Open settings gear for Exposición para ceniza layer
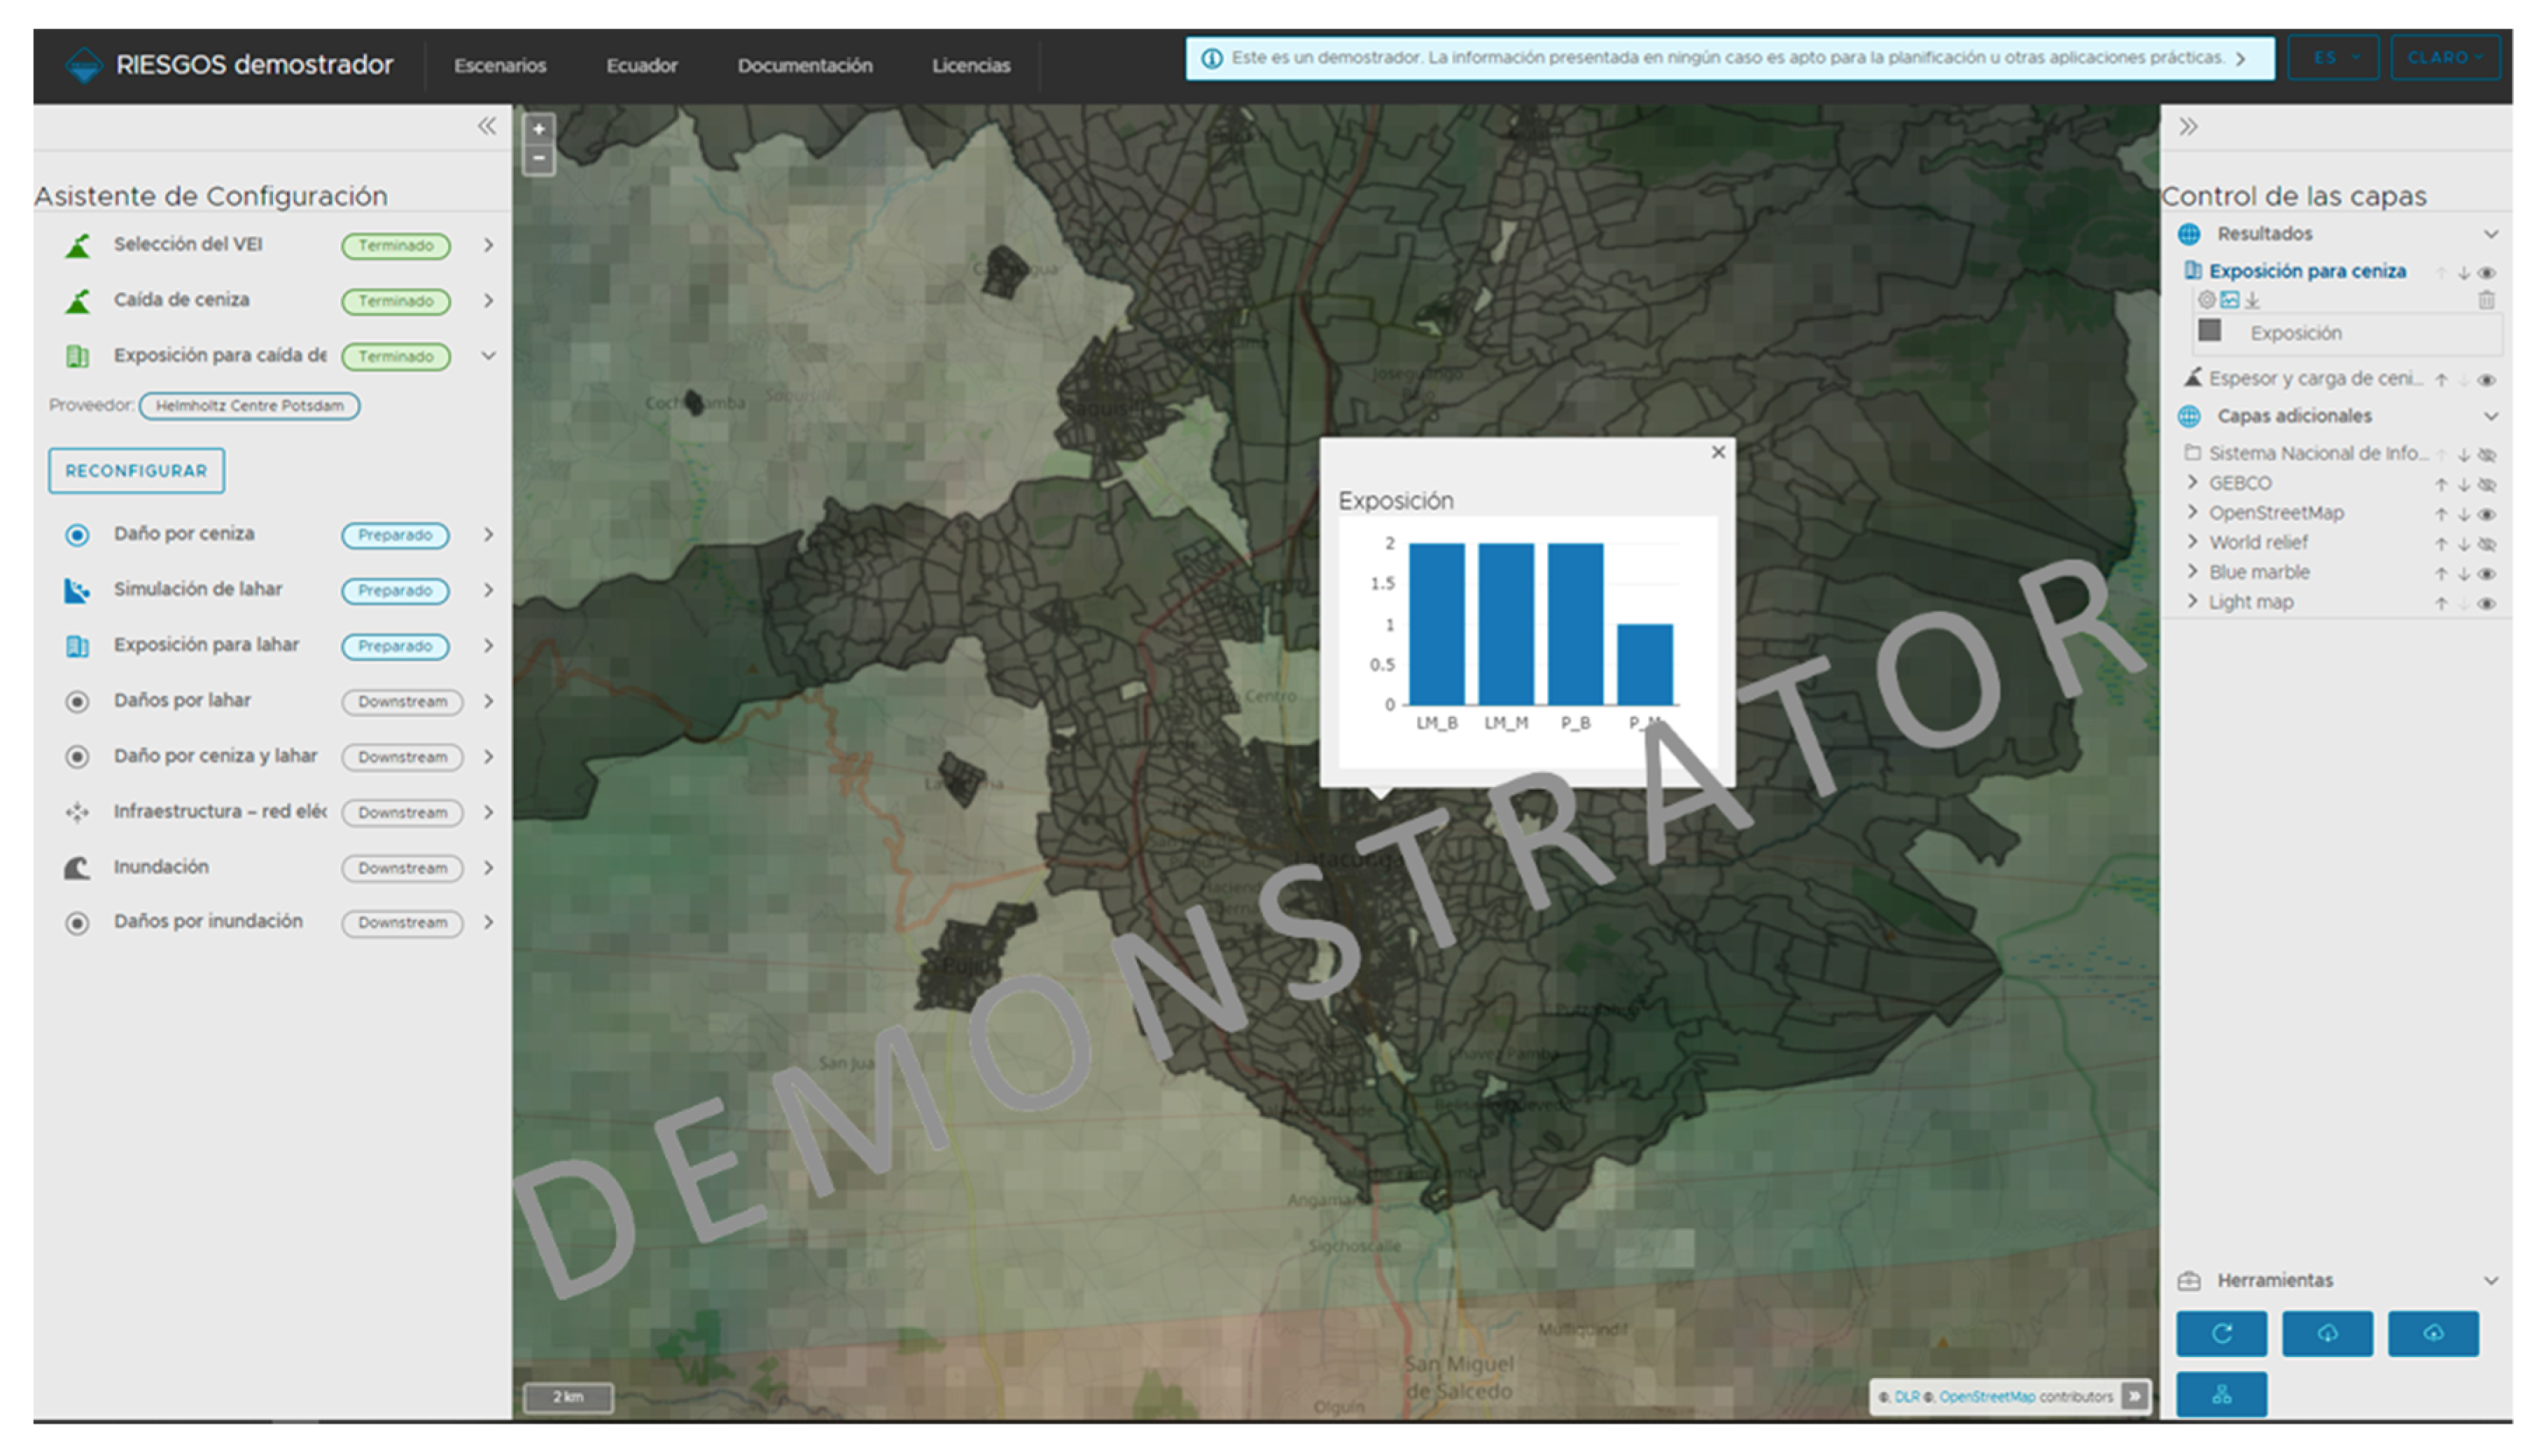 pyautogui.click(x=2206, y=299)
